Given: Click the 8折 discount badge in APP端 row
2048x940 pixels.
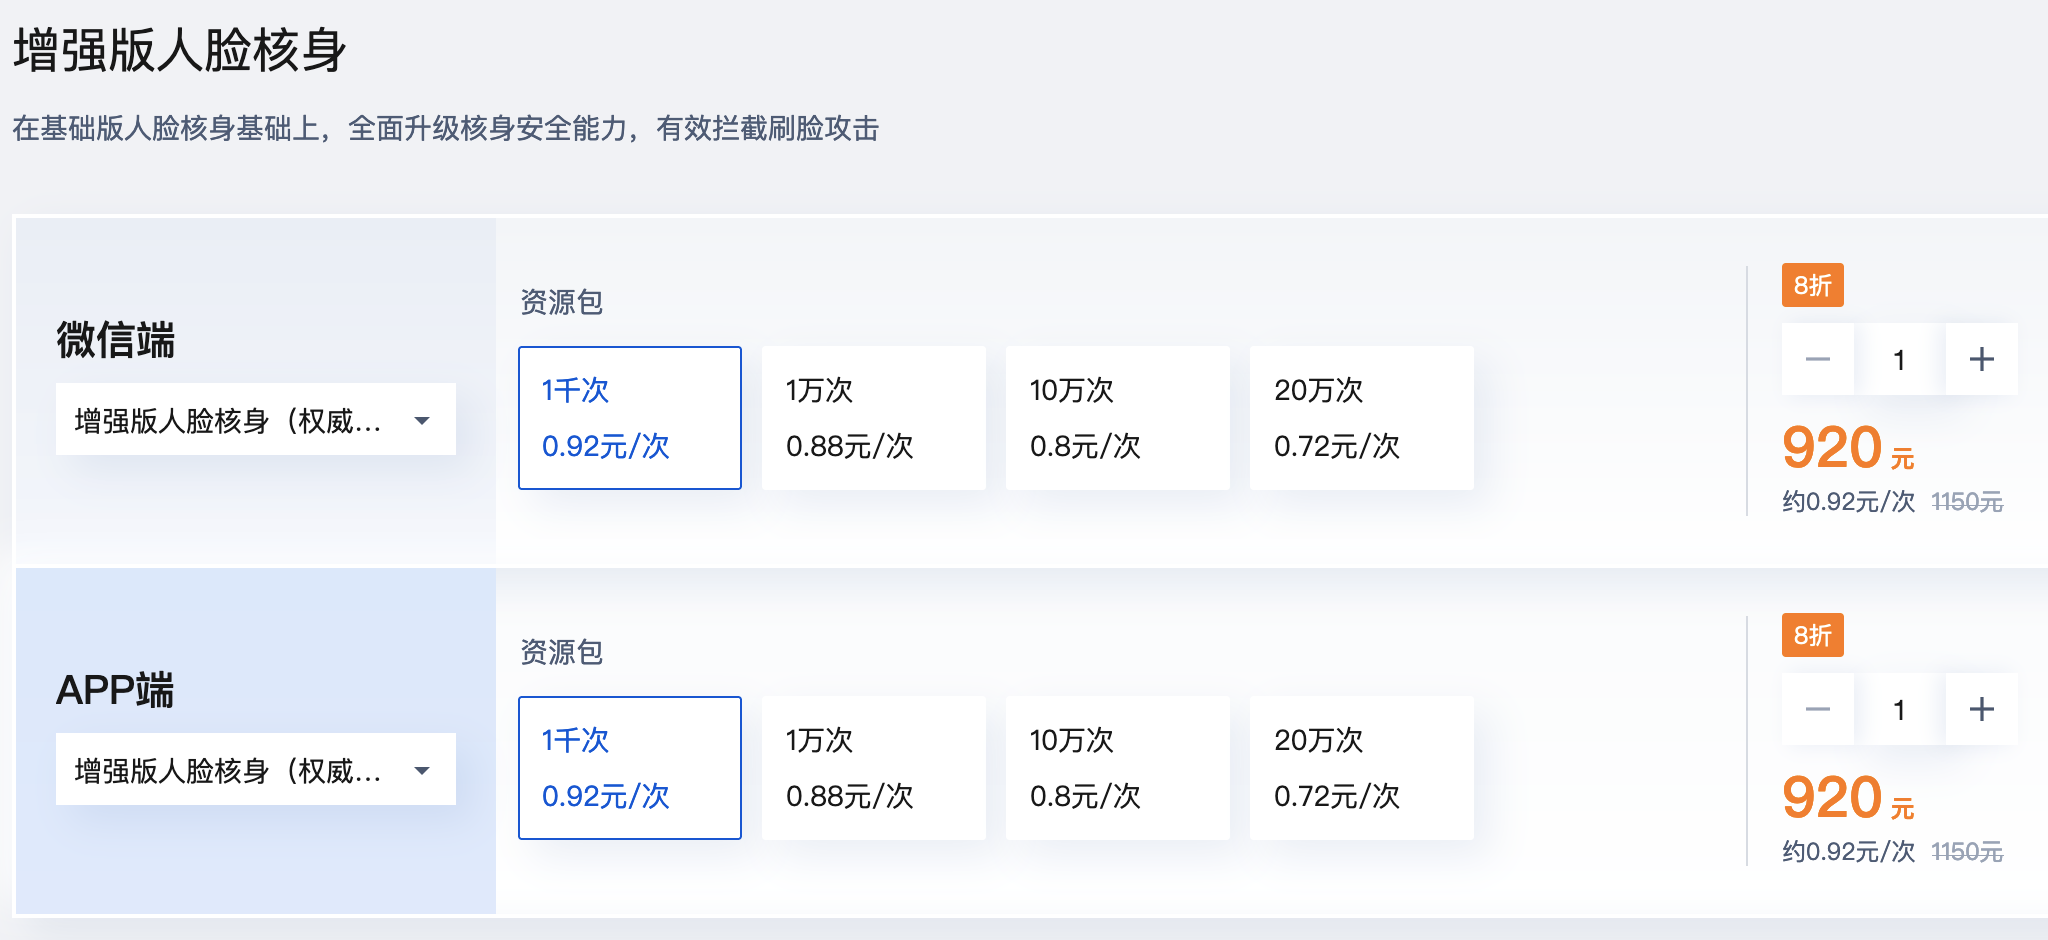Looking at the screenshot, I should pos(1812,635).
